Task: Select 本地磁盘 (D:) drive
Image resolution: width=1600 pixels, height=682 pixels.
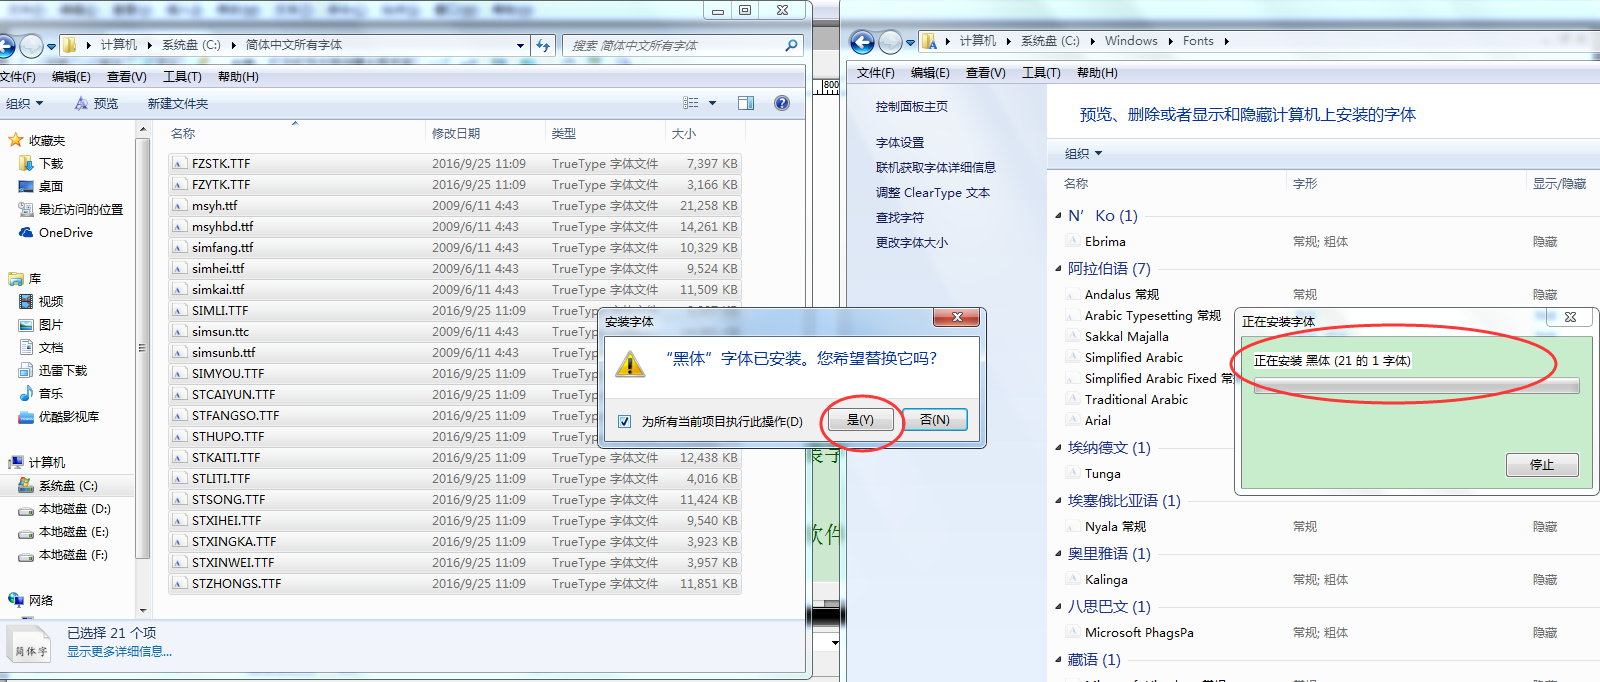Action: click(74, 509)
